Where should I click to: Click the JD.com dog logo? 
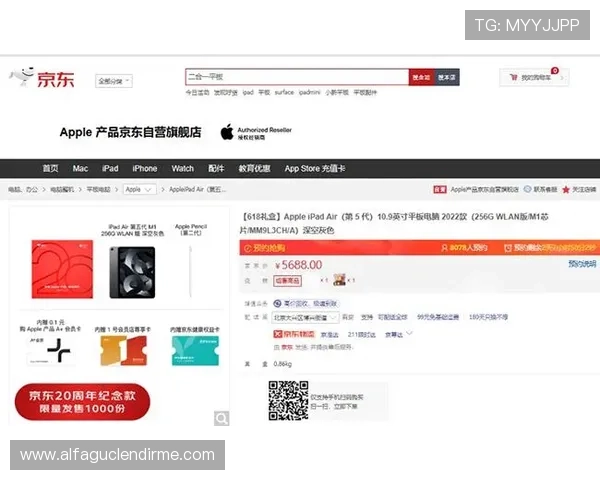[22, 77]
